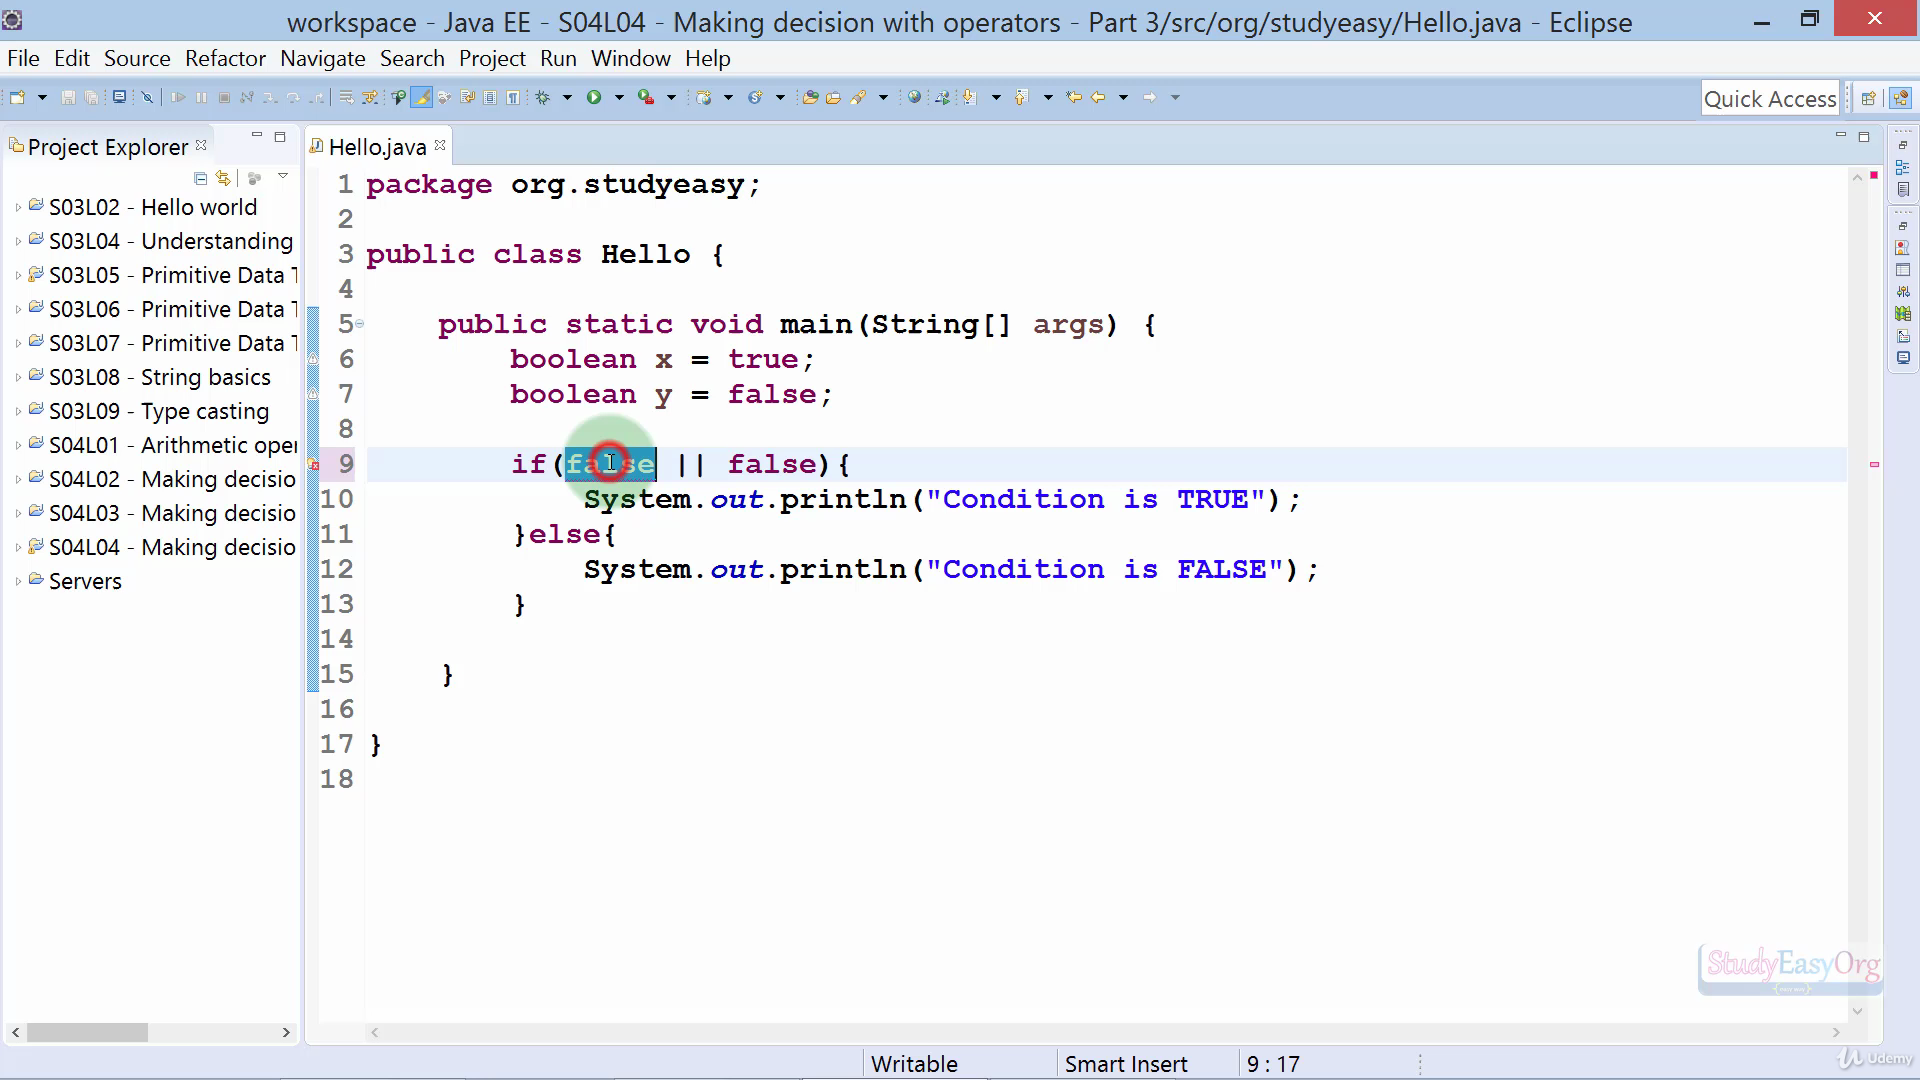Click the Suspend debug icon

[201, 97]
